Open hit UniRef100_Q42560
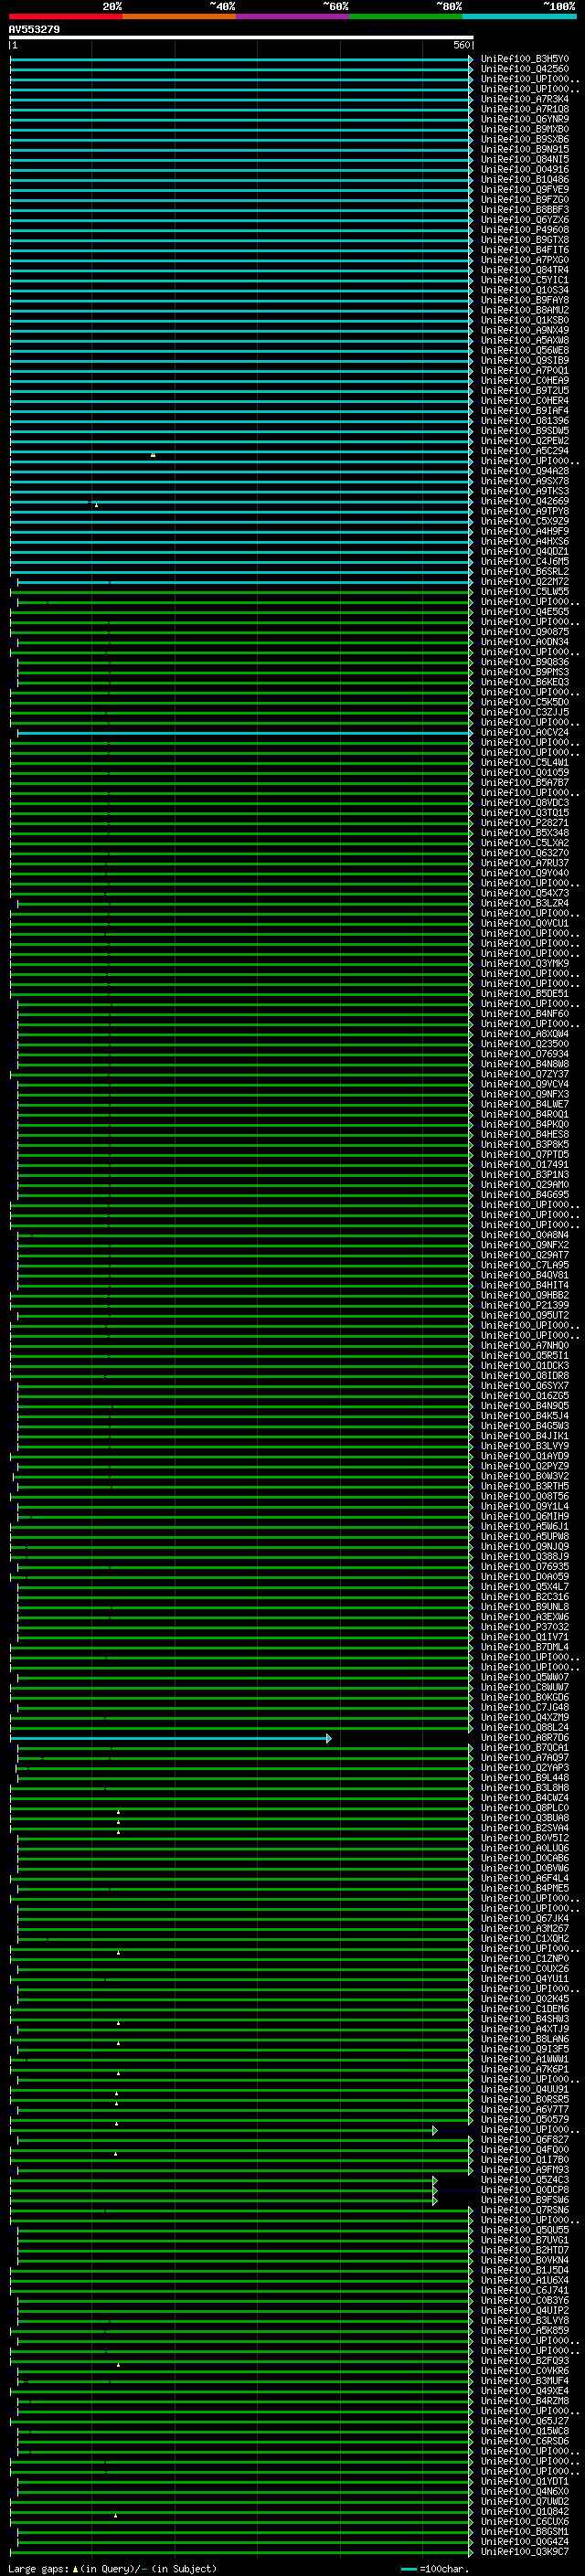 pyautogui.click(x=524, y=69)
